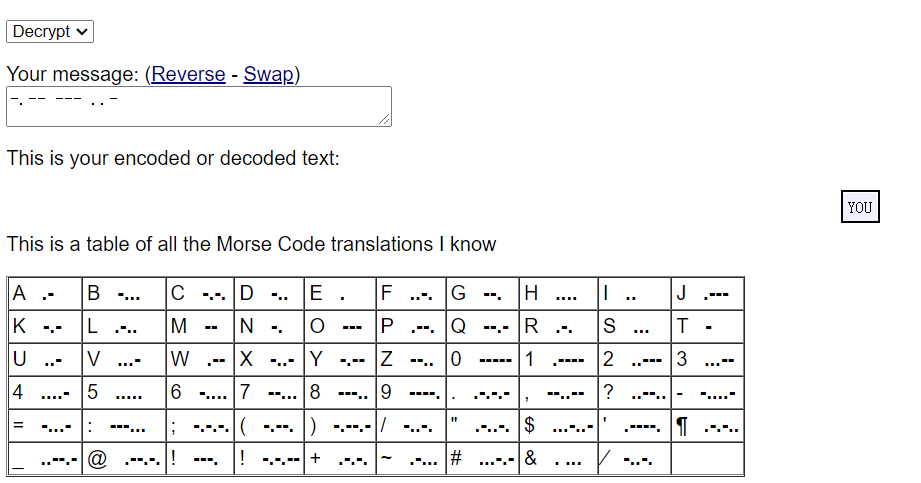
Task: Select the letter J Morse cell
Action: pyautogui.click(x=707, y=294)
